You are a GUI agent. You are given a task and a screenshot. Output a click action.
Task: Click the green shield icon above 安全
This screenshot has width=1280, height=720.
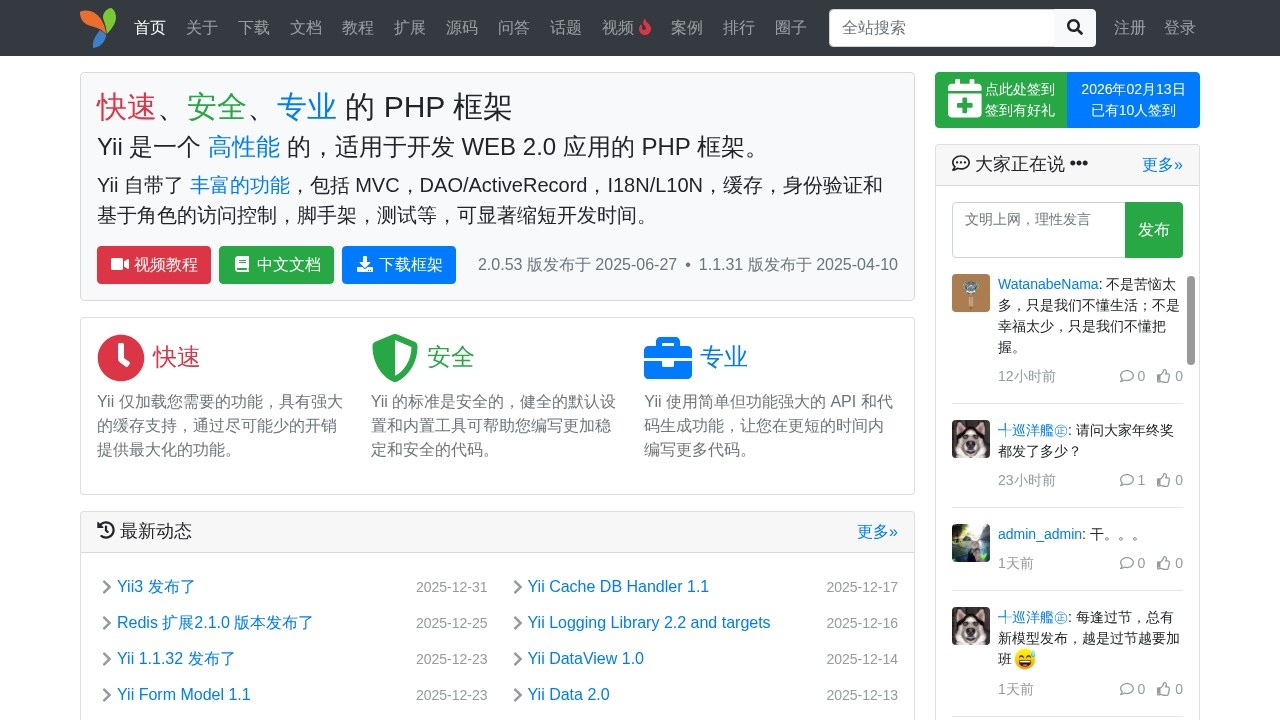point(394,357)
